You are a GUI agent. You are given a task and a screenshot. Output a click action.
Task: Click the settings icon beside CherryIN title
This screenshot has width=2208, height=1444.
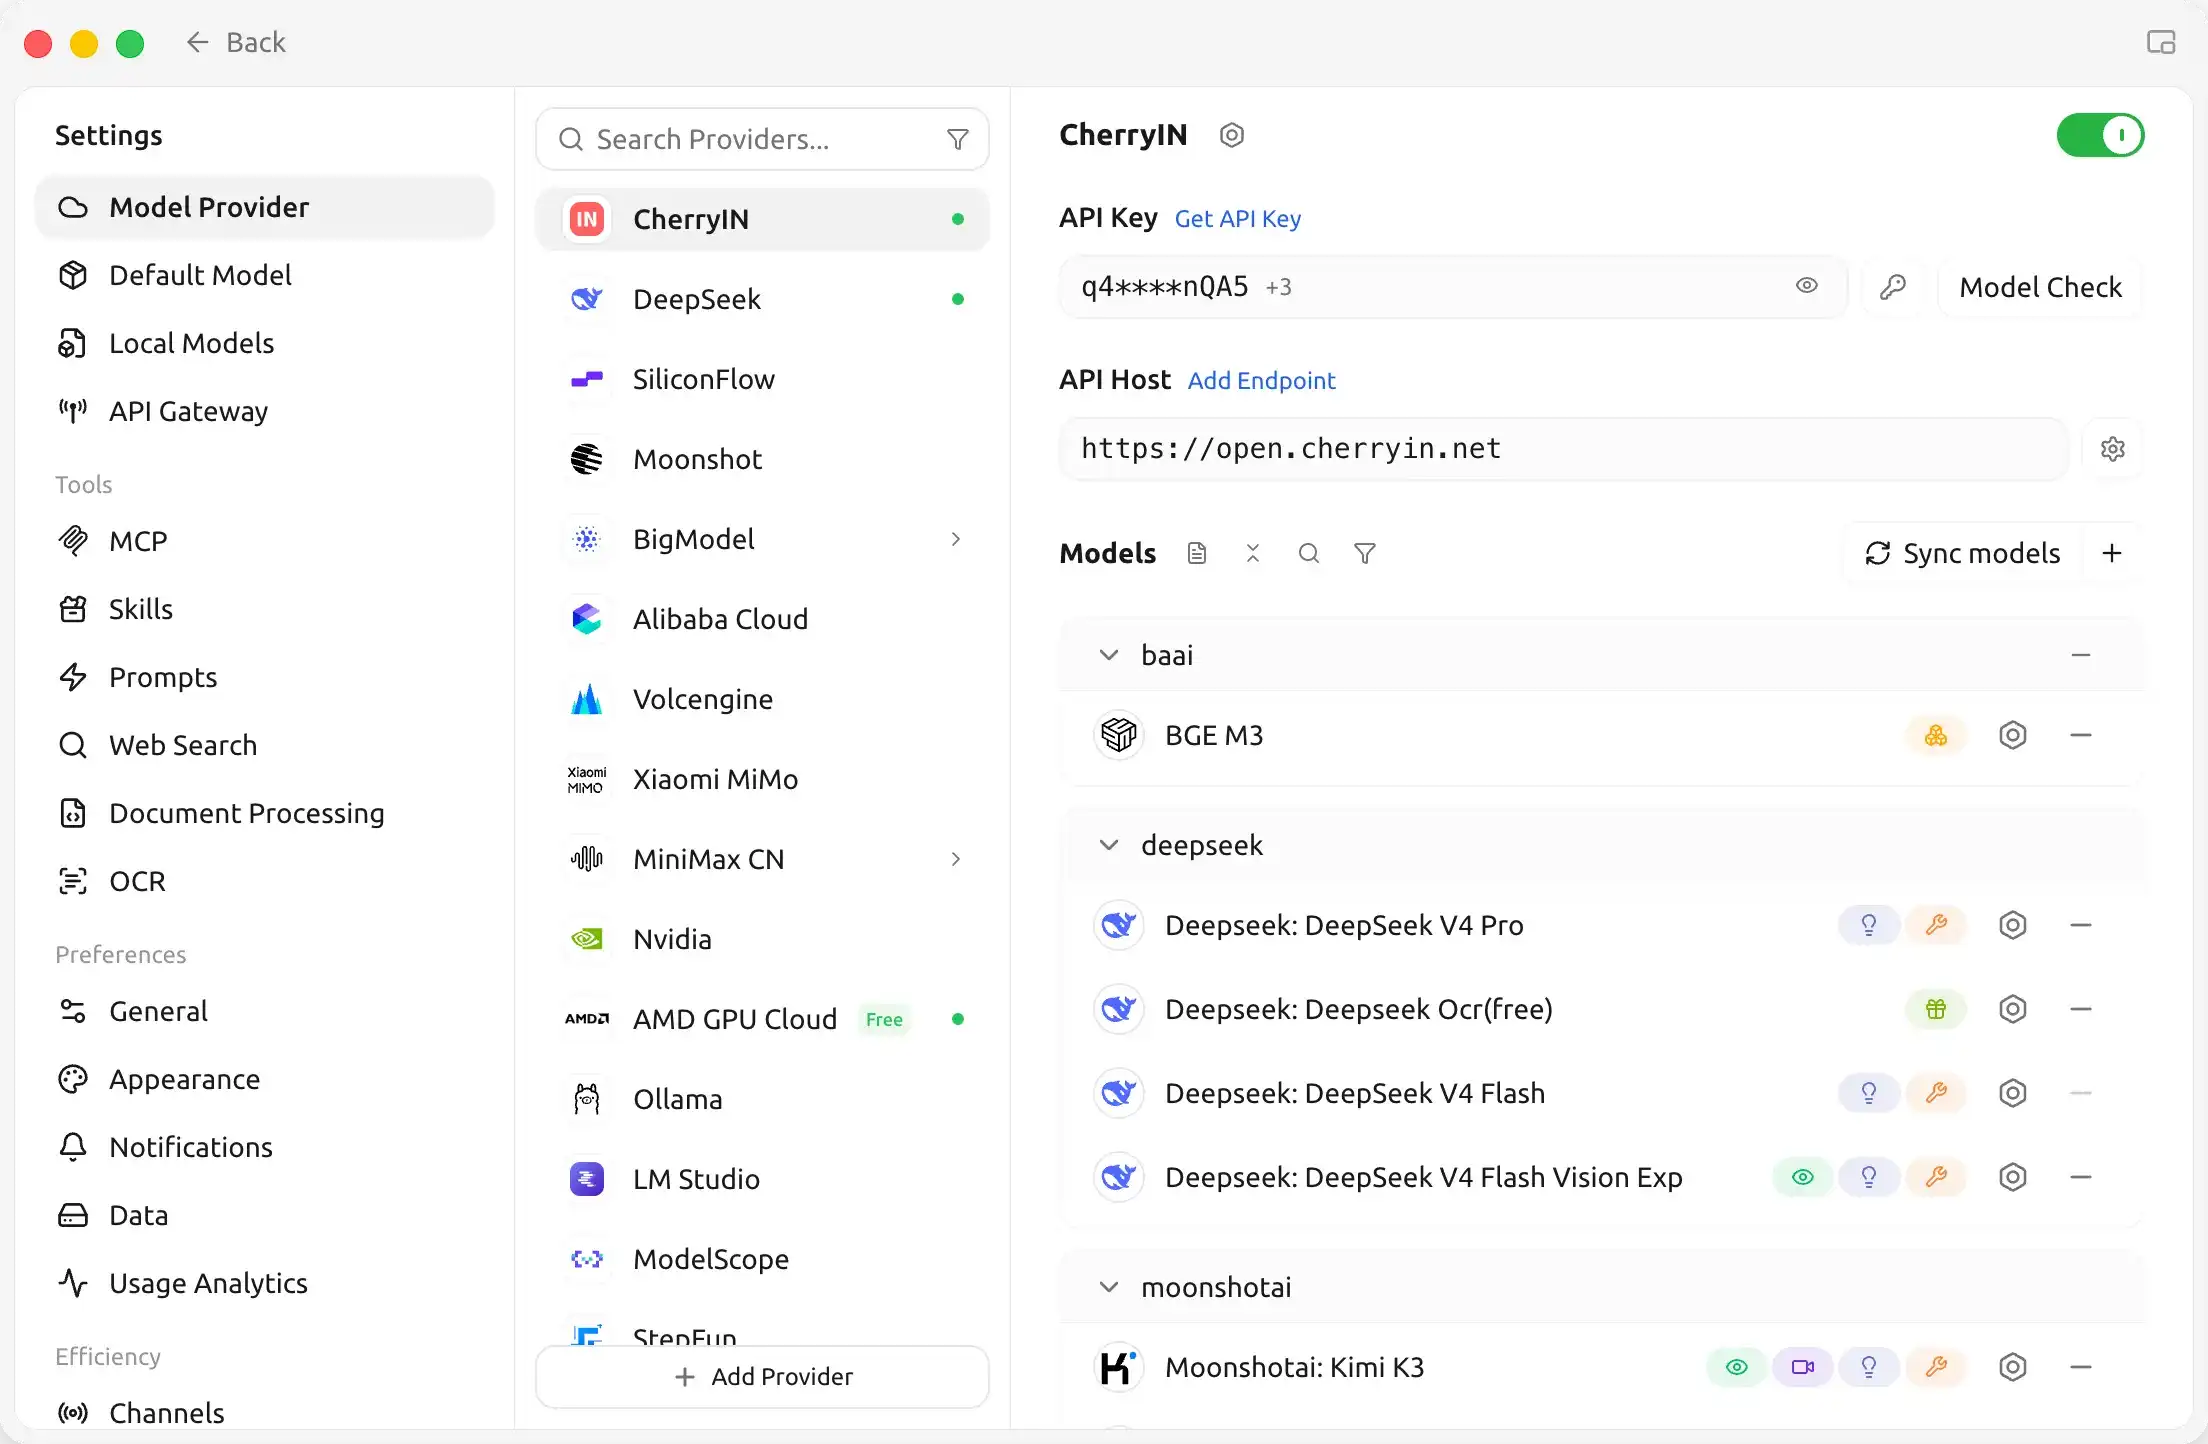[1231, 135]
